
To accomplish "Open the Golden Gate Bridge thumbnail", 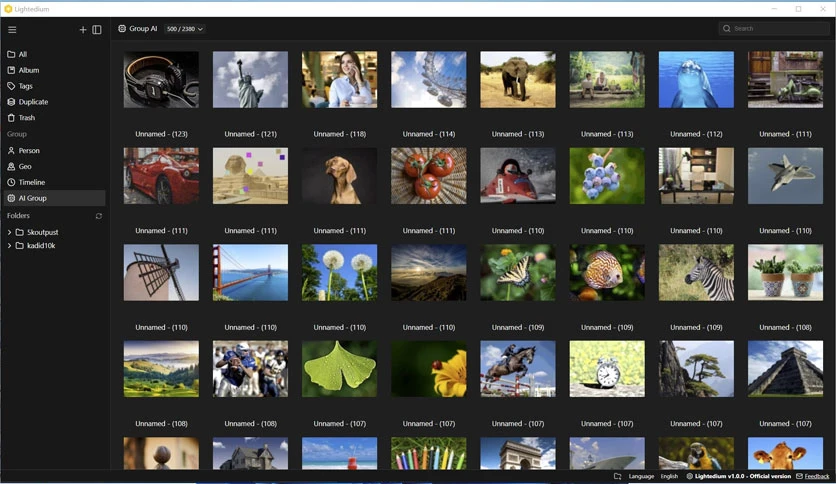I will [x=250, y=272].
